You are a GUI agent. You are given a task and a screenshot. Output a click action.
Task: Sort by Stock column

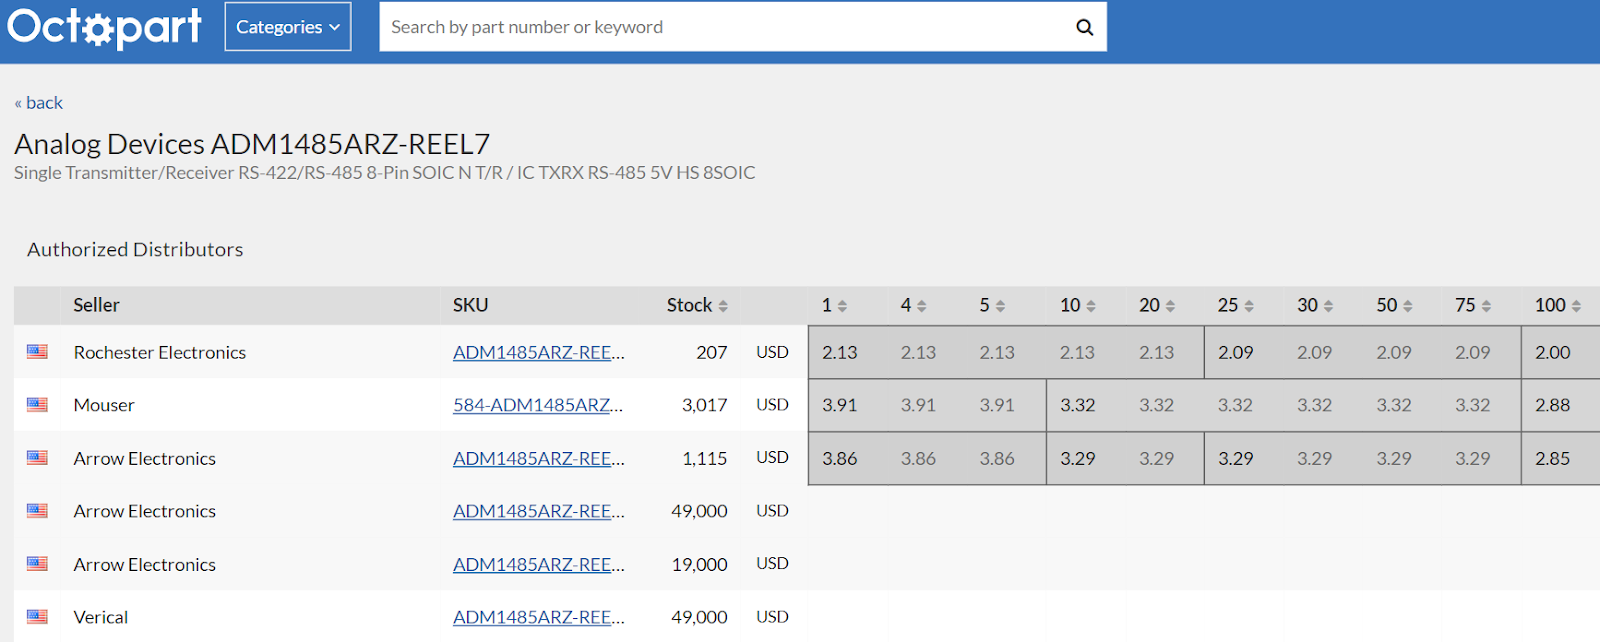[697, 305]
